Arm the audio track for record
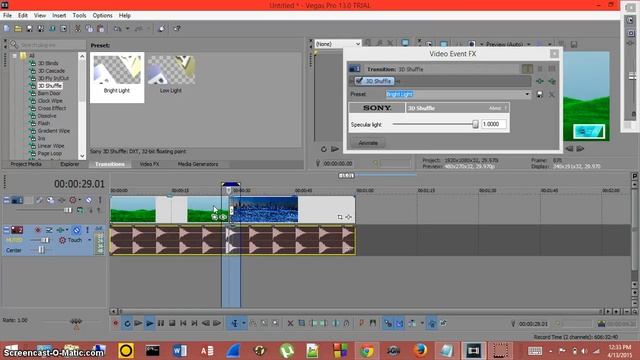 coord(38,230)
